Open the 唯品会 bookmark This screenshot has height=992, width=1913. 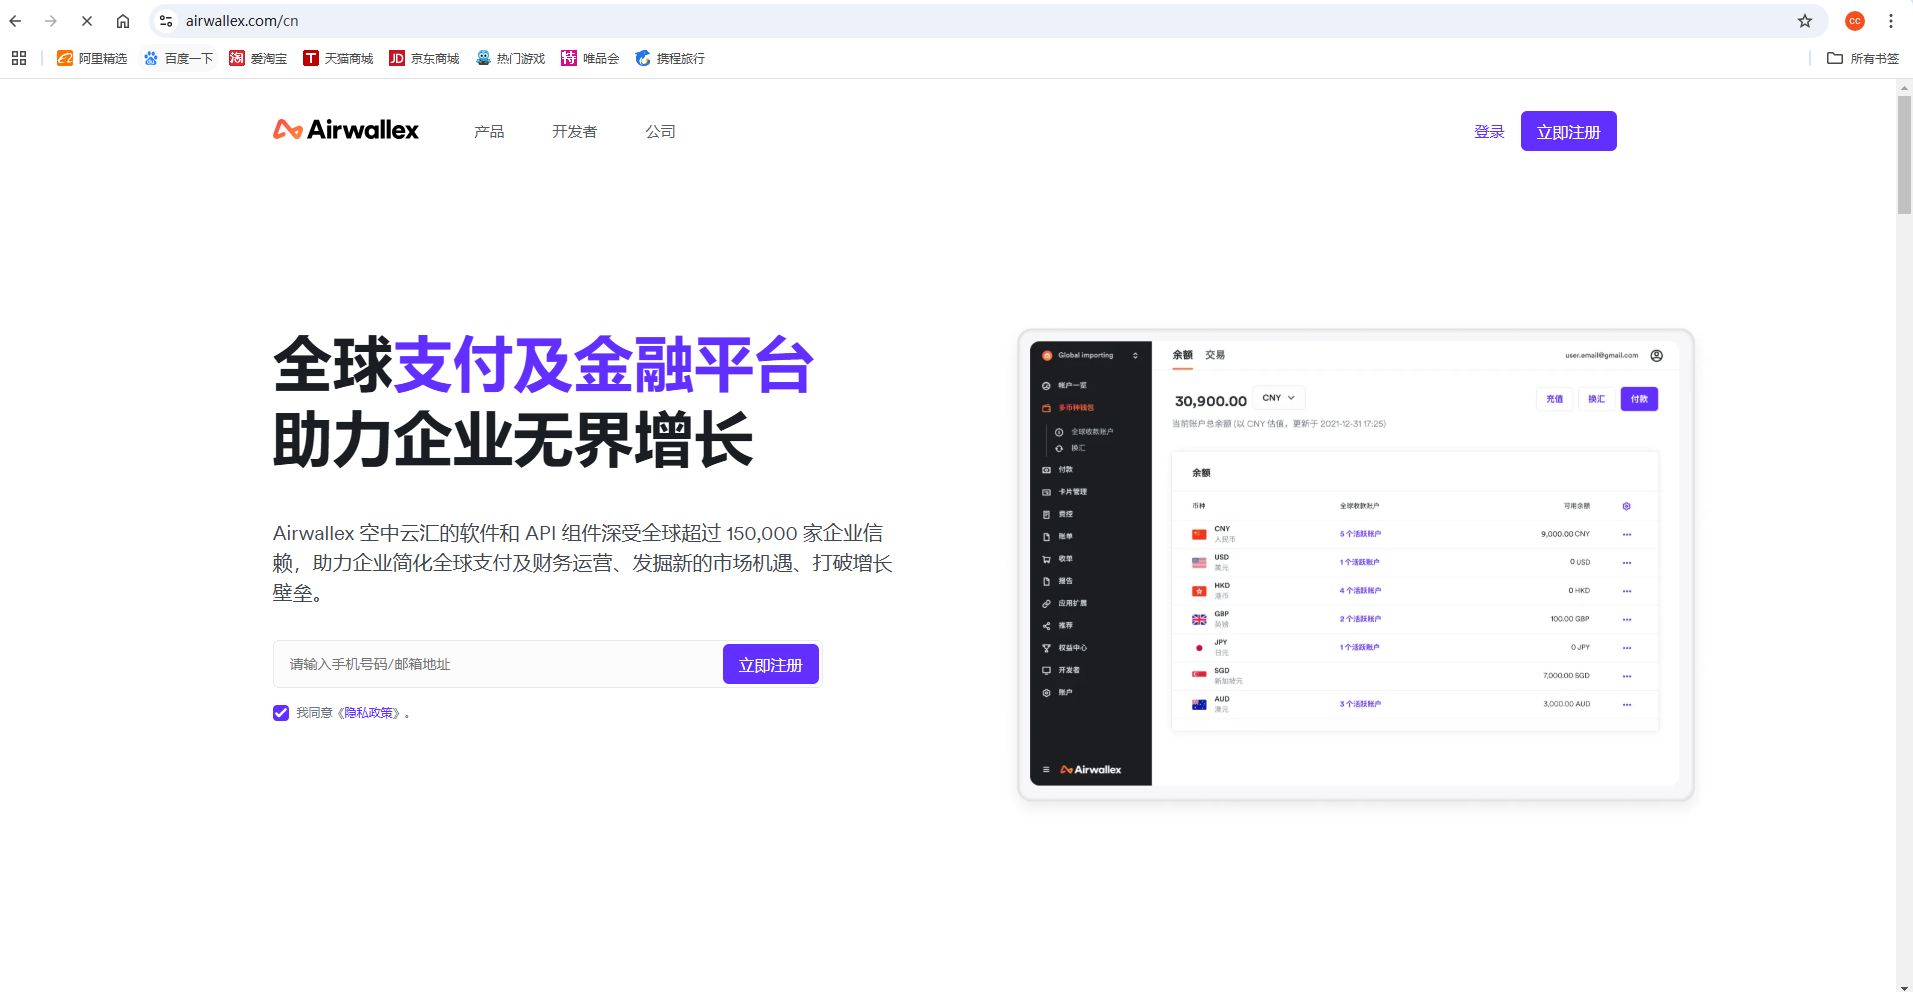(x=590, y=58)
